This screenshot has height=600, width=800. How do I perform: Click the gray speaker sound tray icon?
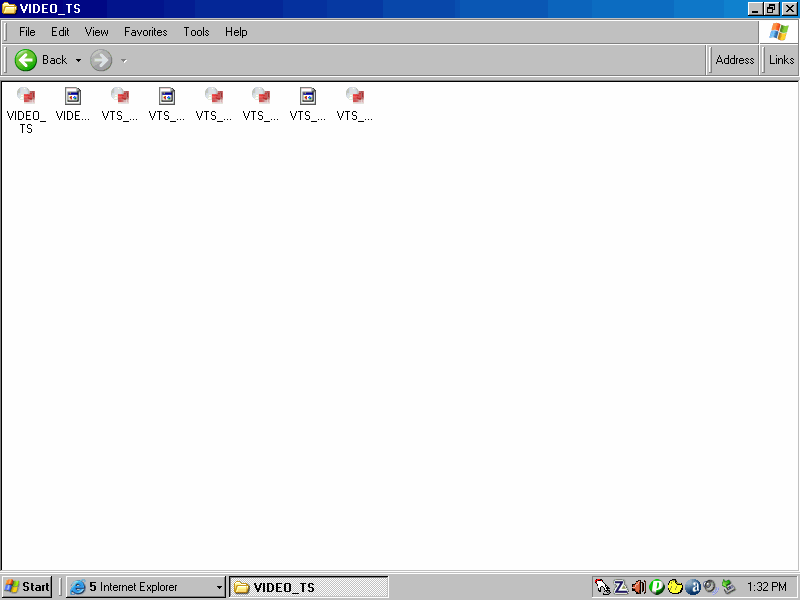pyautogui.click(x=710, y=587)
